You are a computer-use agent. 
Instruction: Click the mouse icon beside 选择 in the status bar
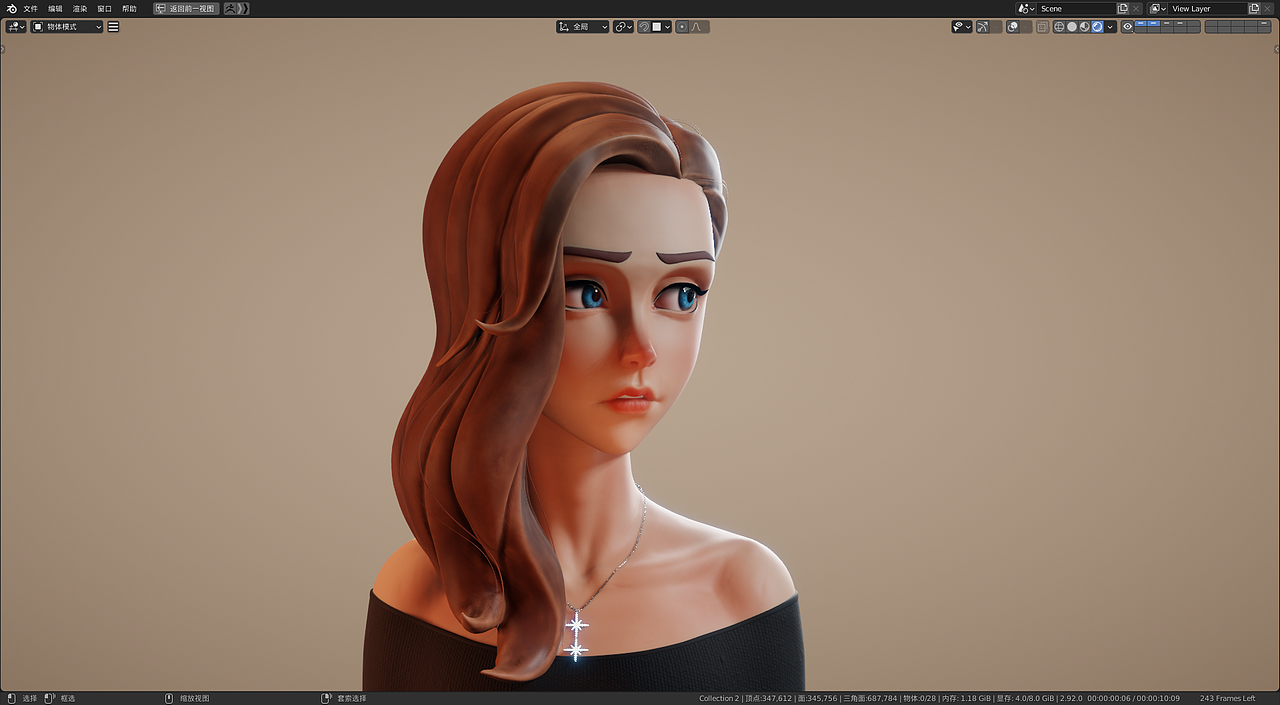[11, 698]
